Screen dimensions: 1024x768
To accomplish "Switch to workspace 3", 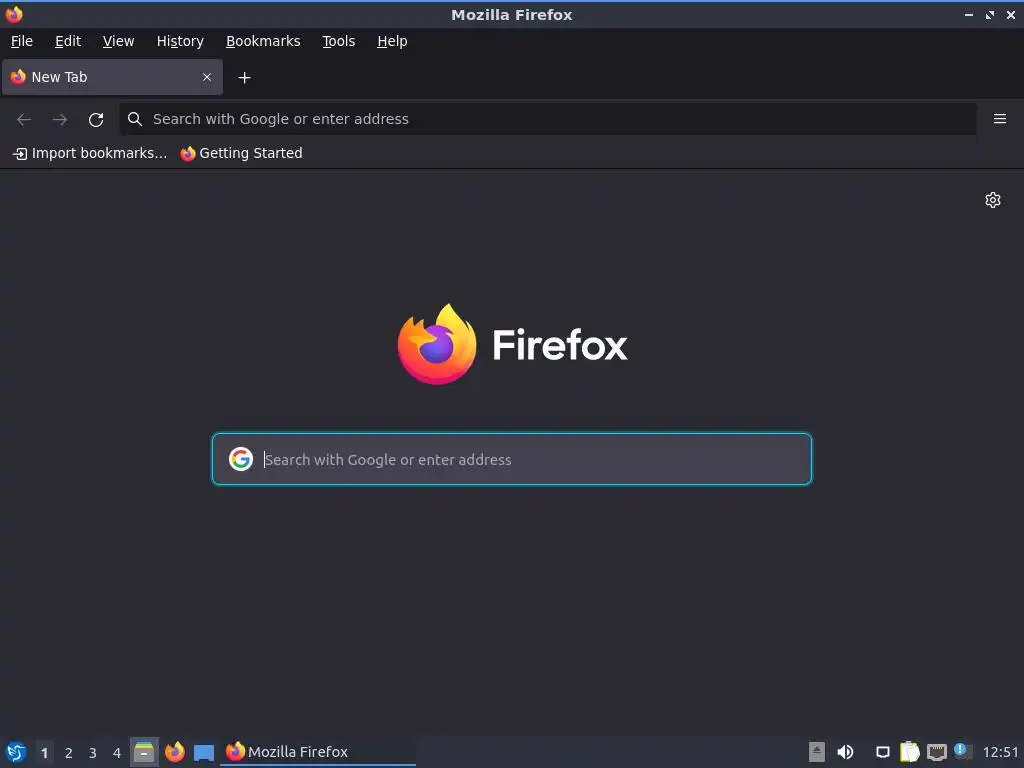I will (93, 753).
